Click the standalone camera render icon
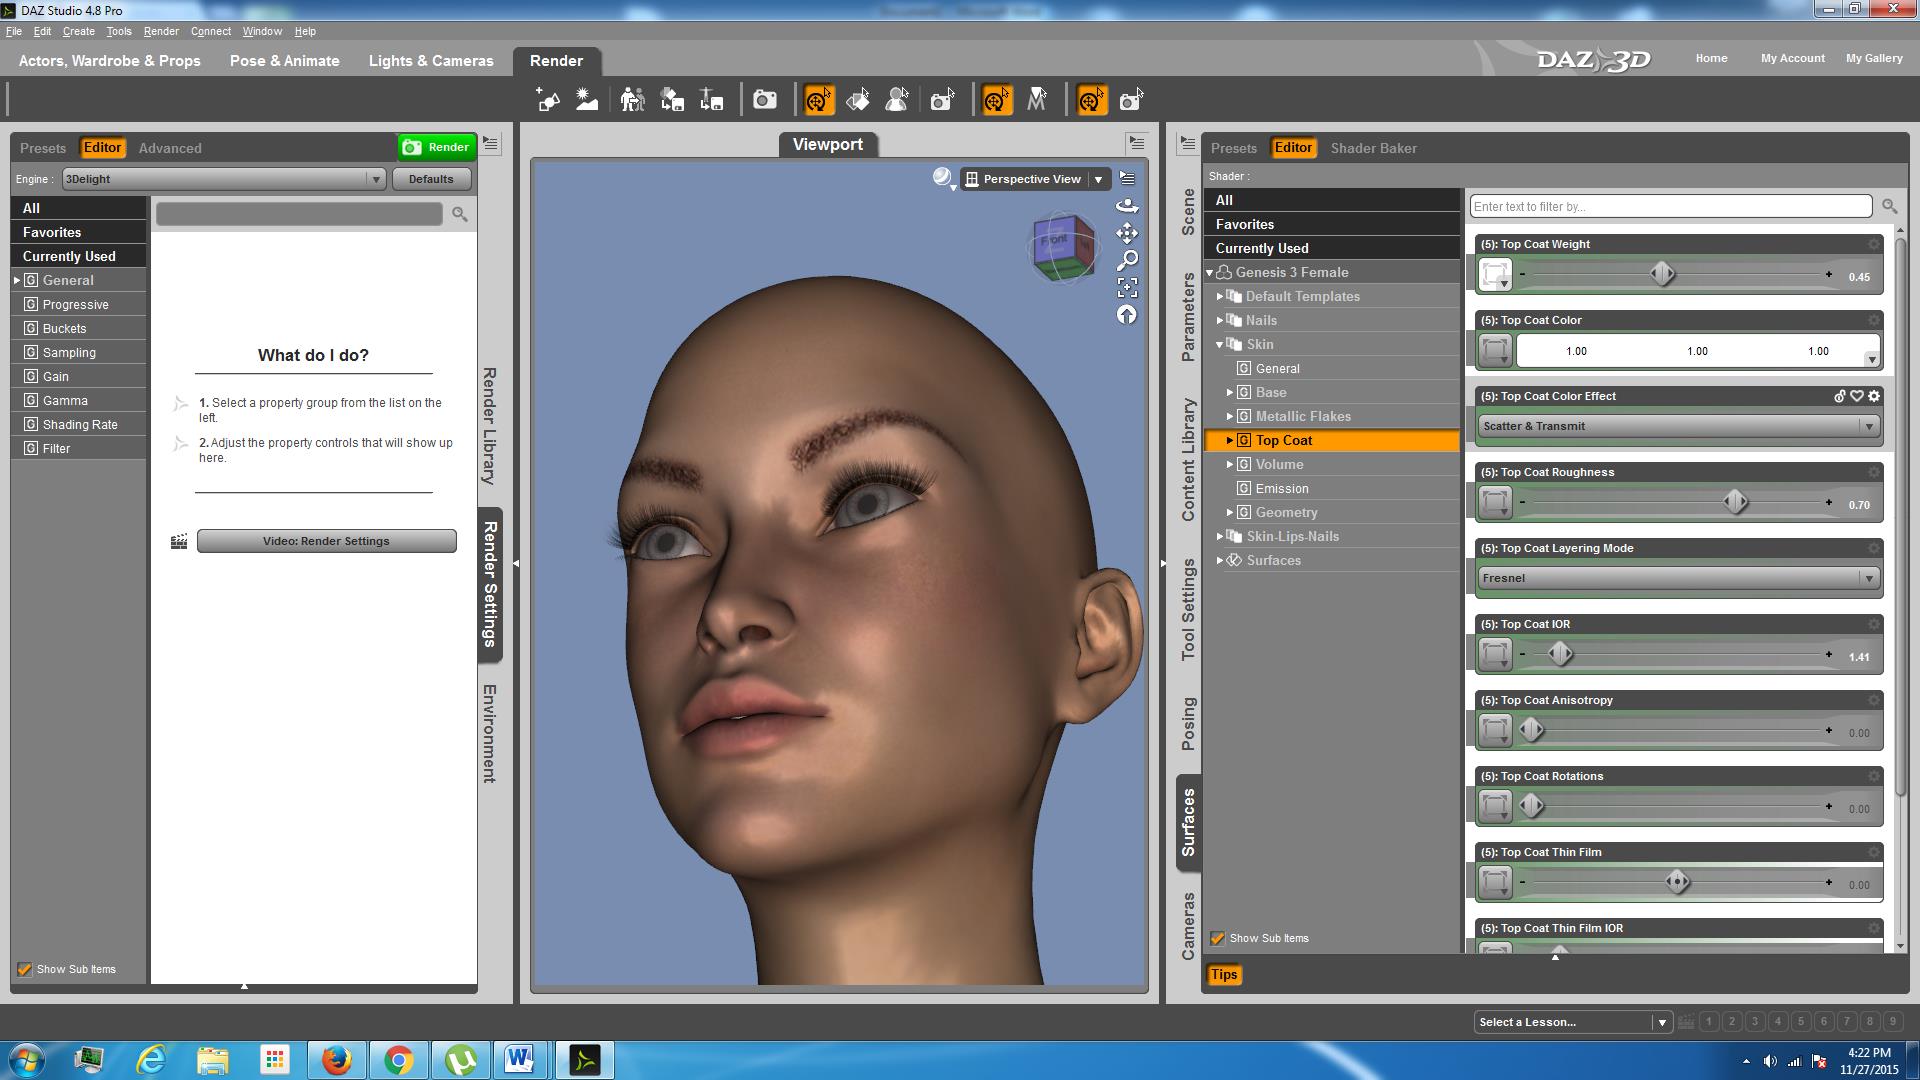This screenshot has height=1080, width=1920. click(x=765, y=100)
